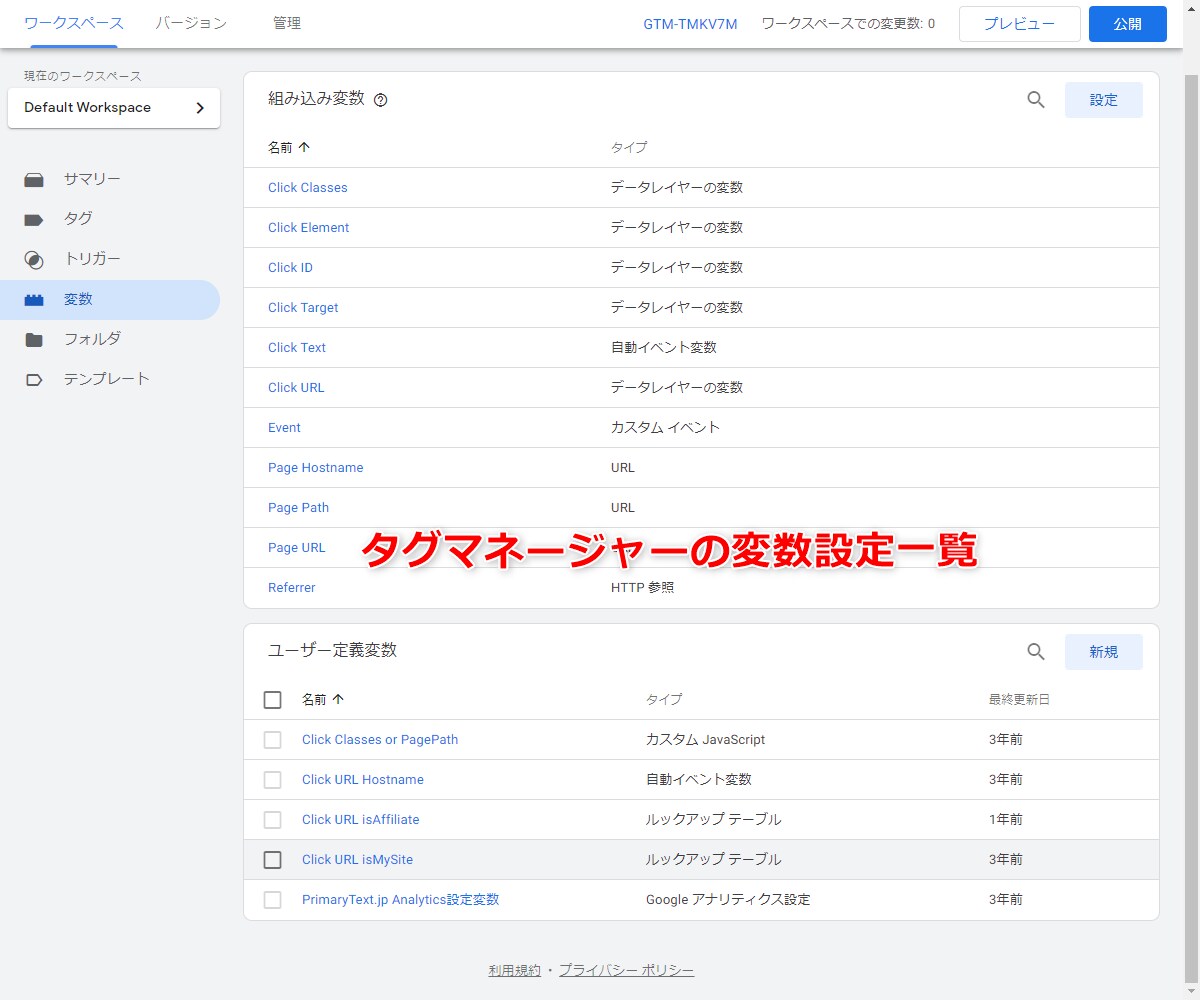Image resolution: width=1200 pixels, height=1000 pixels.
Task: Check the Click URL Hostname row
Action: [272, 780]
